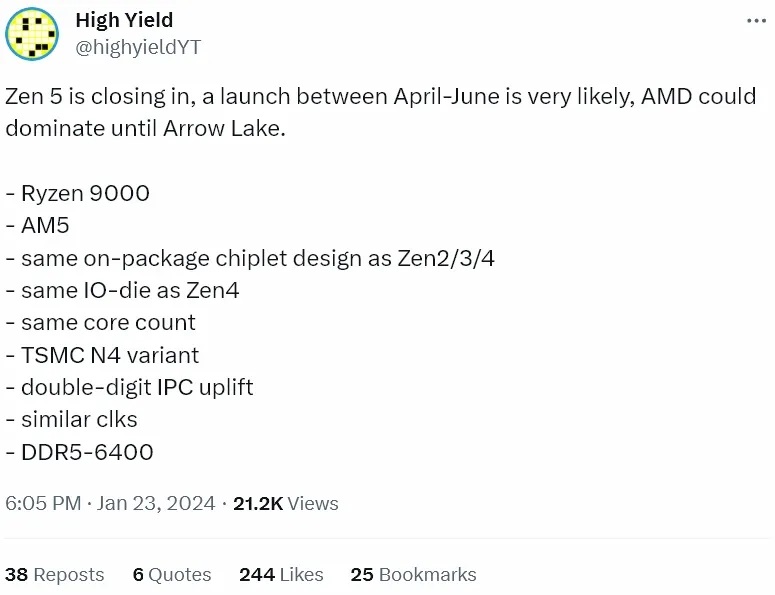Open the High Yield display name link
Screen dimensions: 775x595
124,20
